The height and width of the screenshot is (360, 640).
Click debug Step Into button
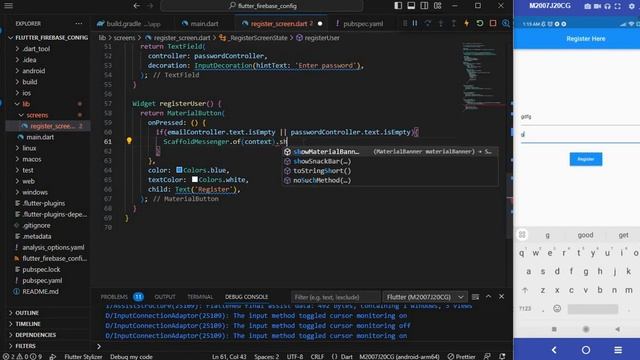click(x=441, y=23)
